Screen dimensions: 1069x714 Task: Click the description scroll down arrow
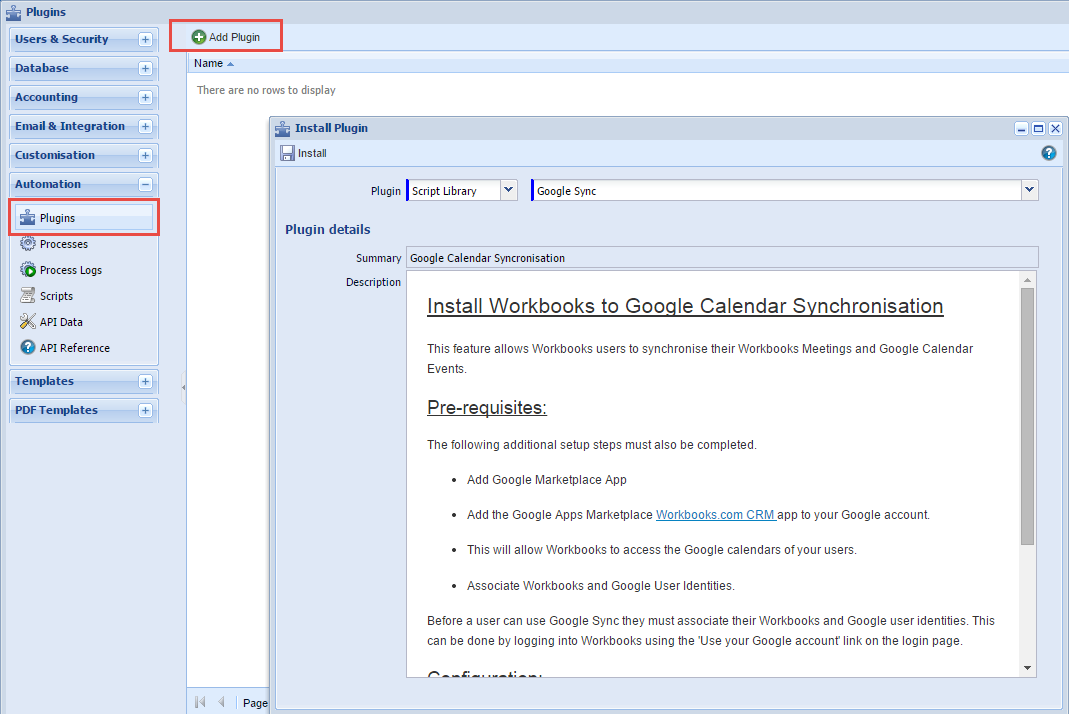1027,668
